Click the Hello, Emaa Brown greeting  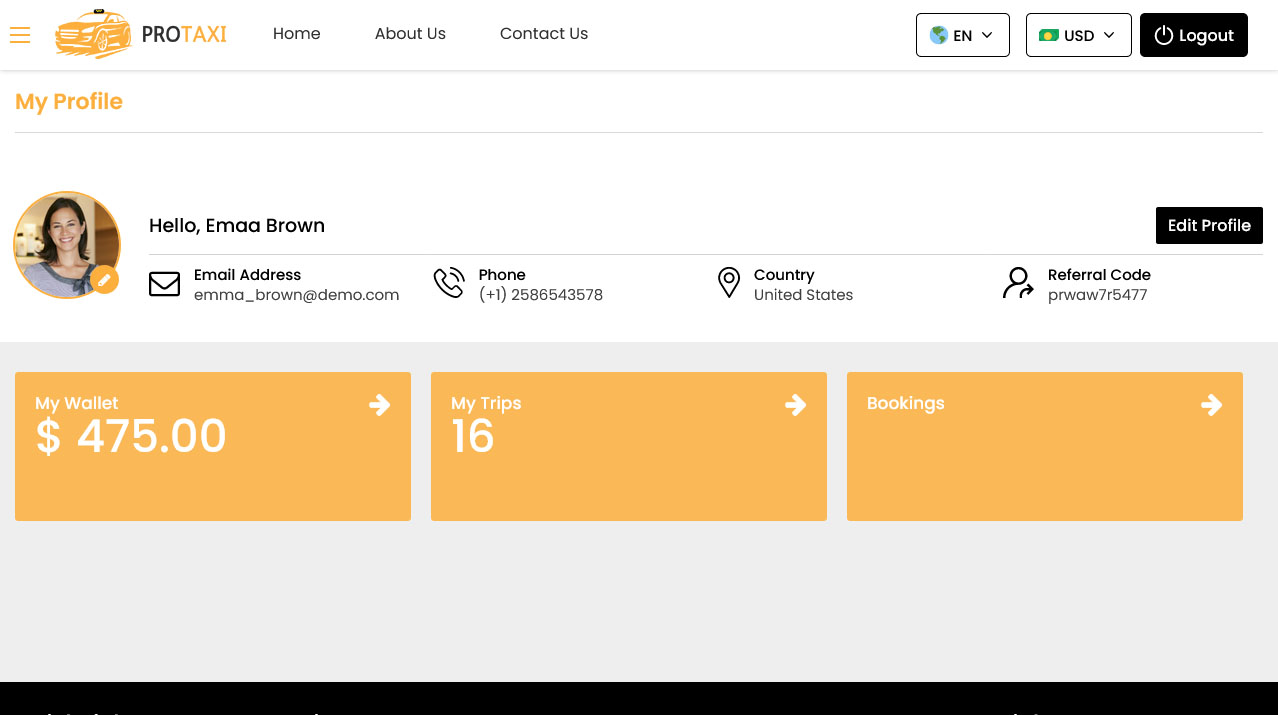(x=237, y=225)
